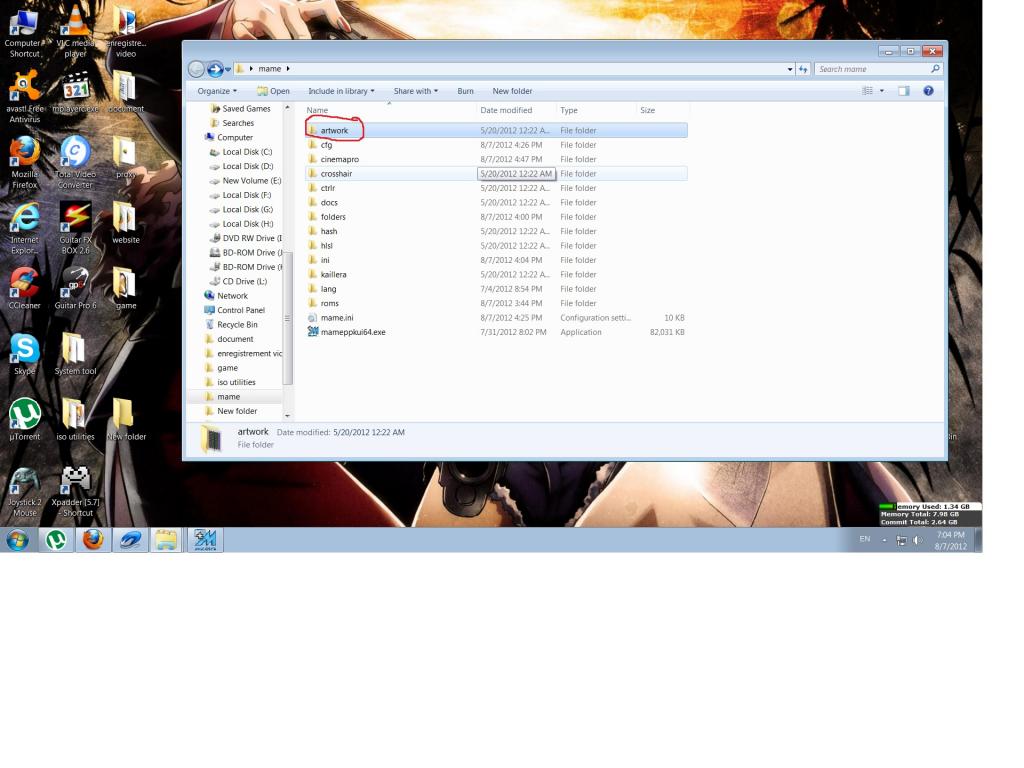Select Control Panel in navigation pane
Image resolution: width=1024 pixels, height=768 pixels.
click(234, 310)
